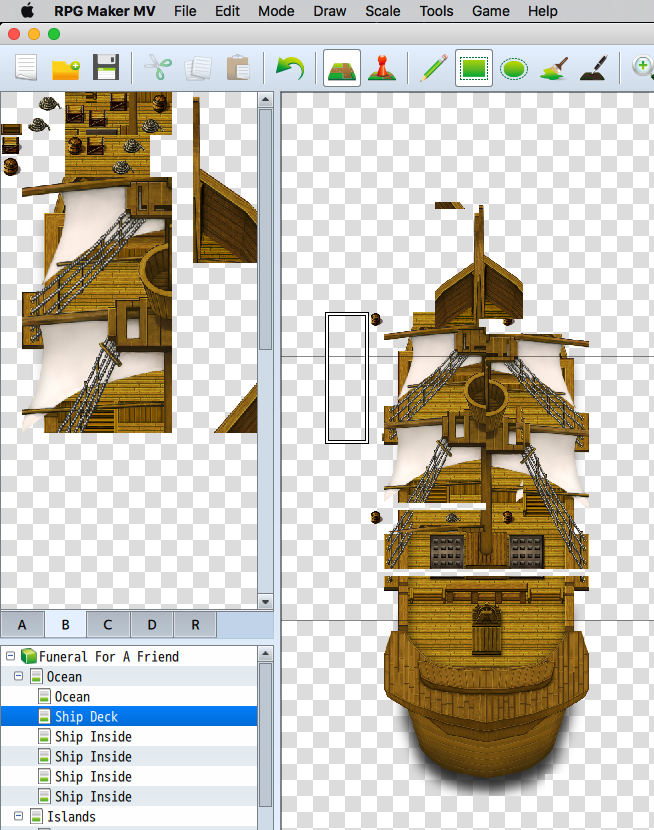Open the Mode menu
This screenshot has height=830, width=654.
(x=276, y=11)
